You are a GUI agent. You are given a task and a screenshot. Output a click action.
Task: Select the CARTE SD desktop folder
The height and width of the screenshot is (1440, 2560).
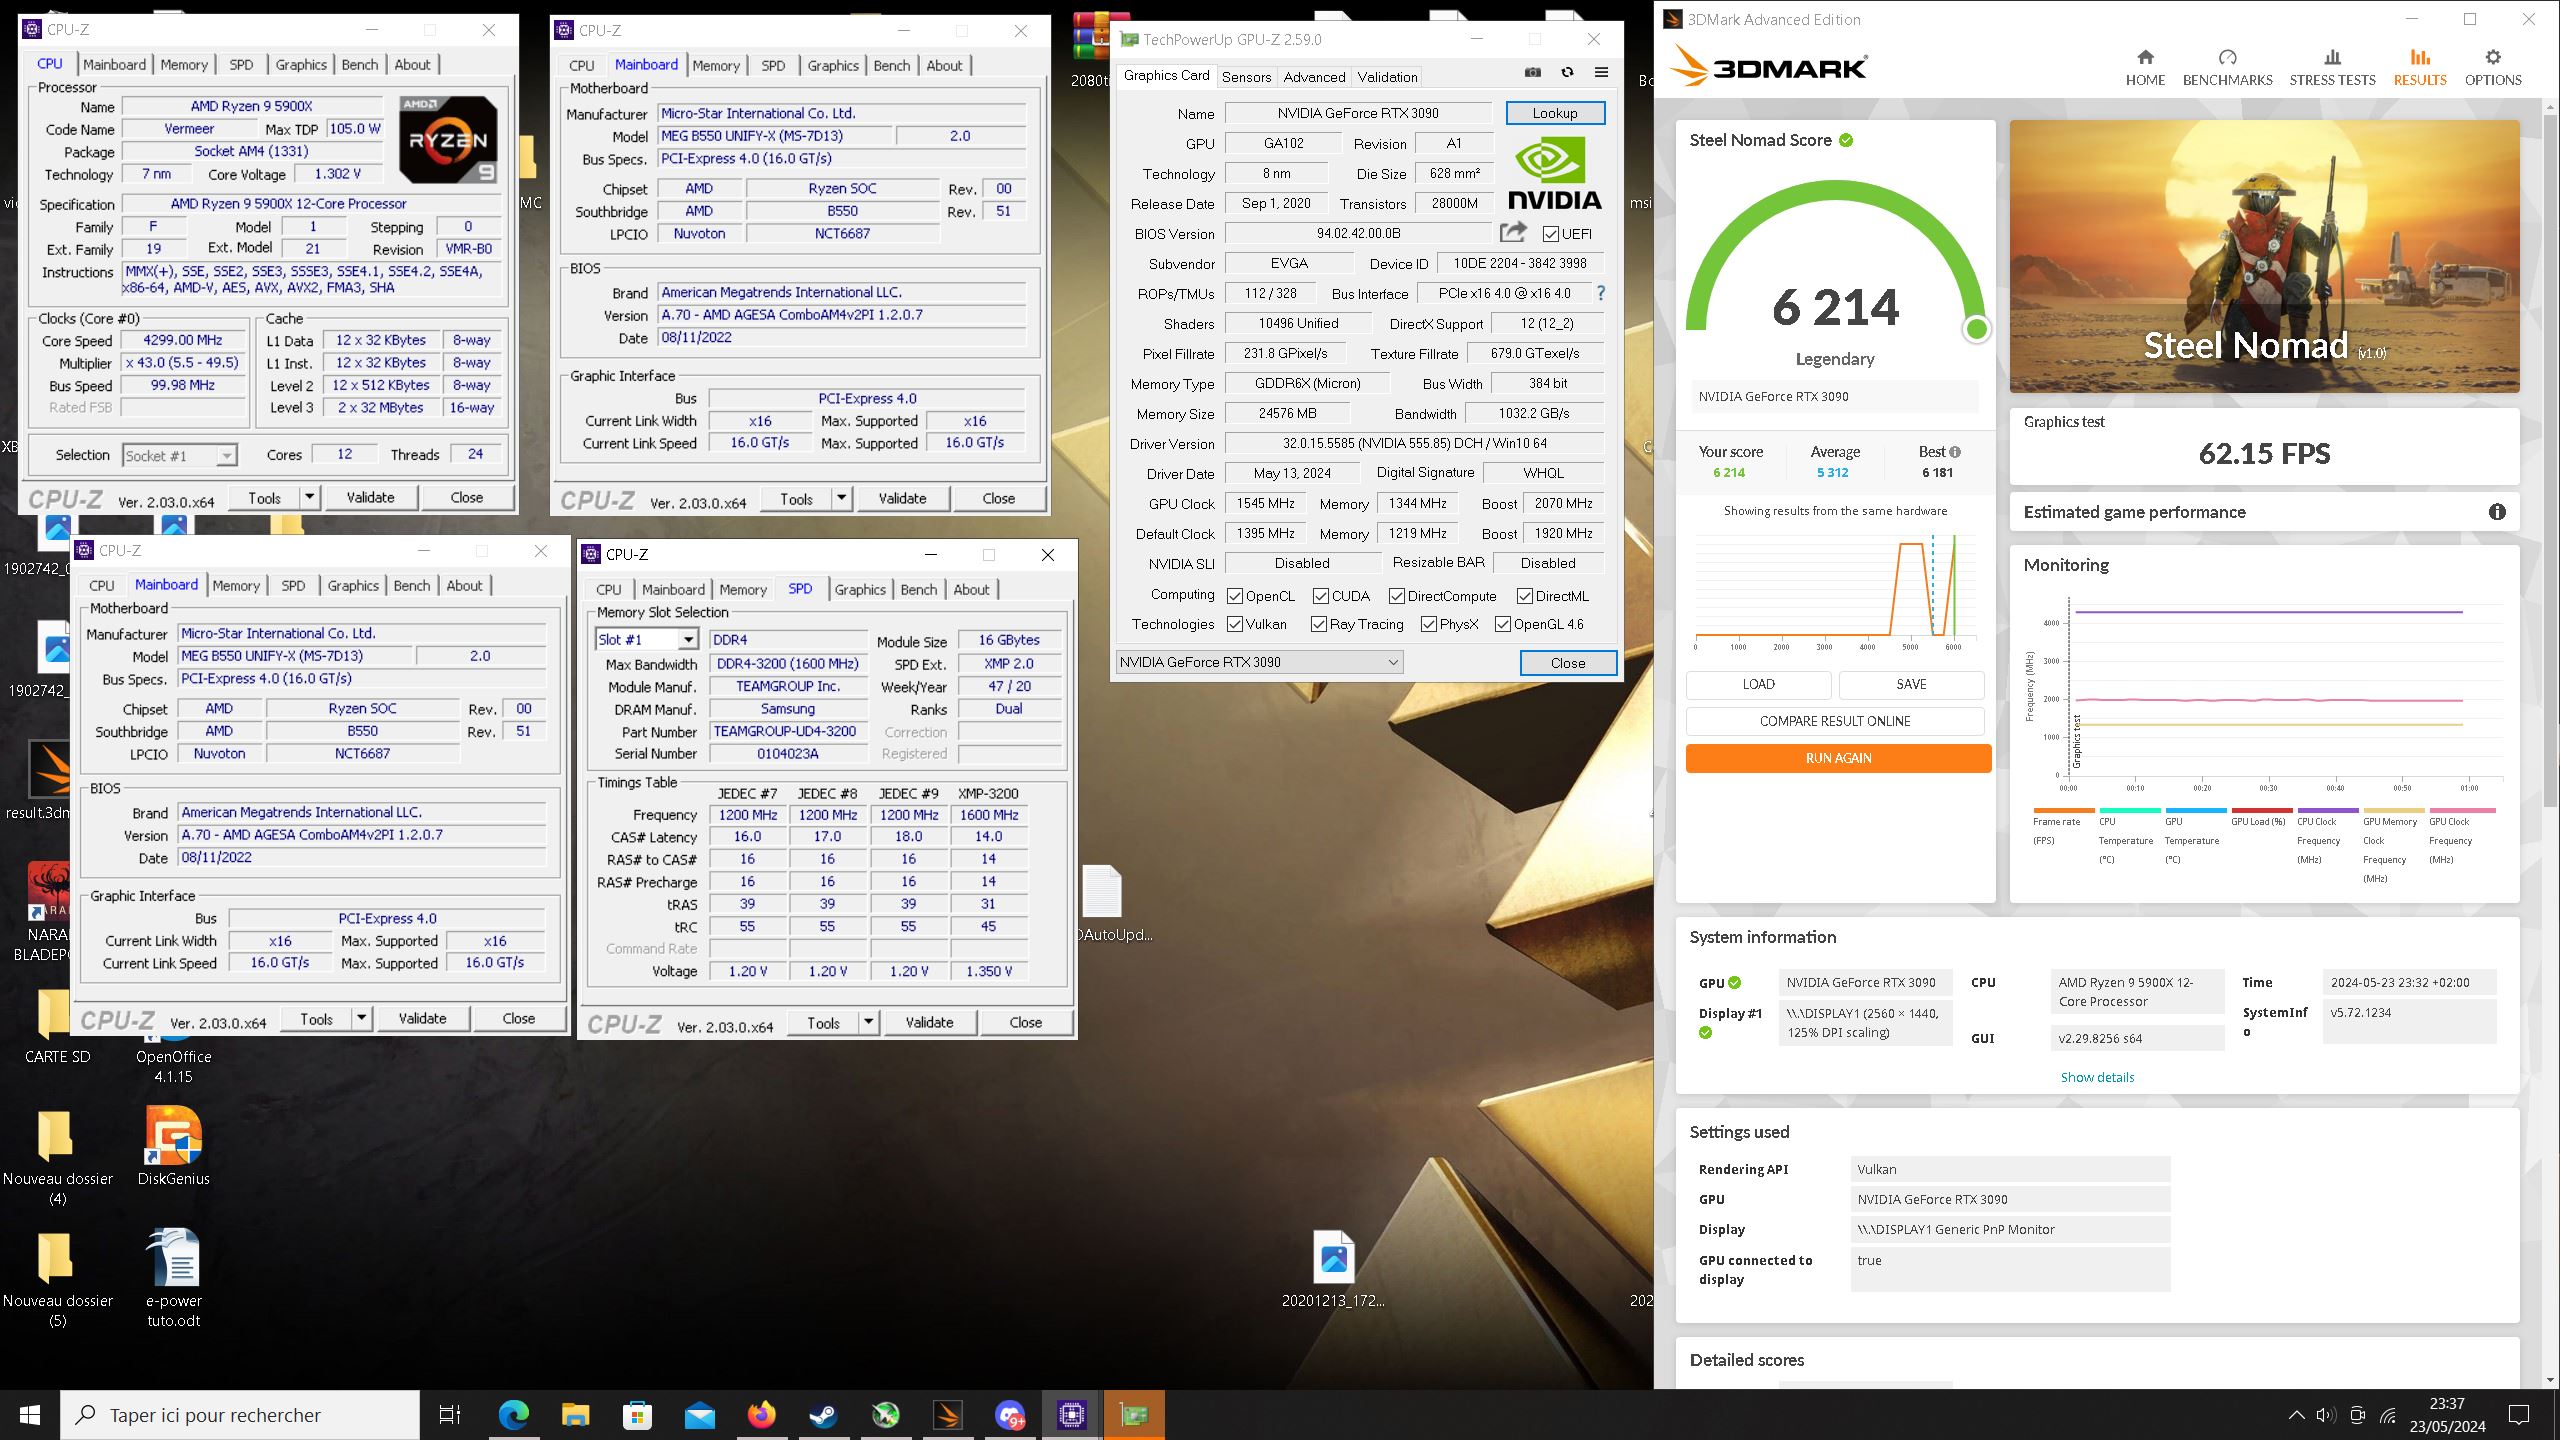click(57, 1026)
